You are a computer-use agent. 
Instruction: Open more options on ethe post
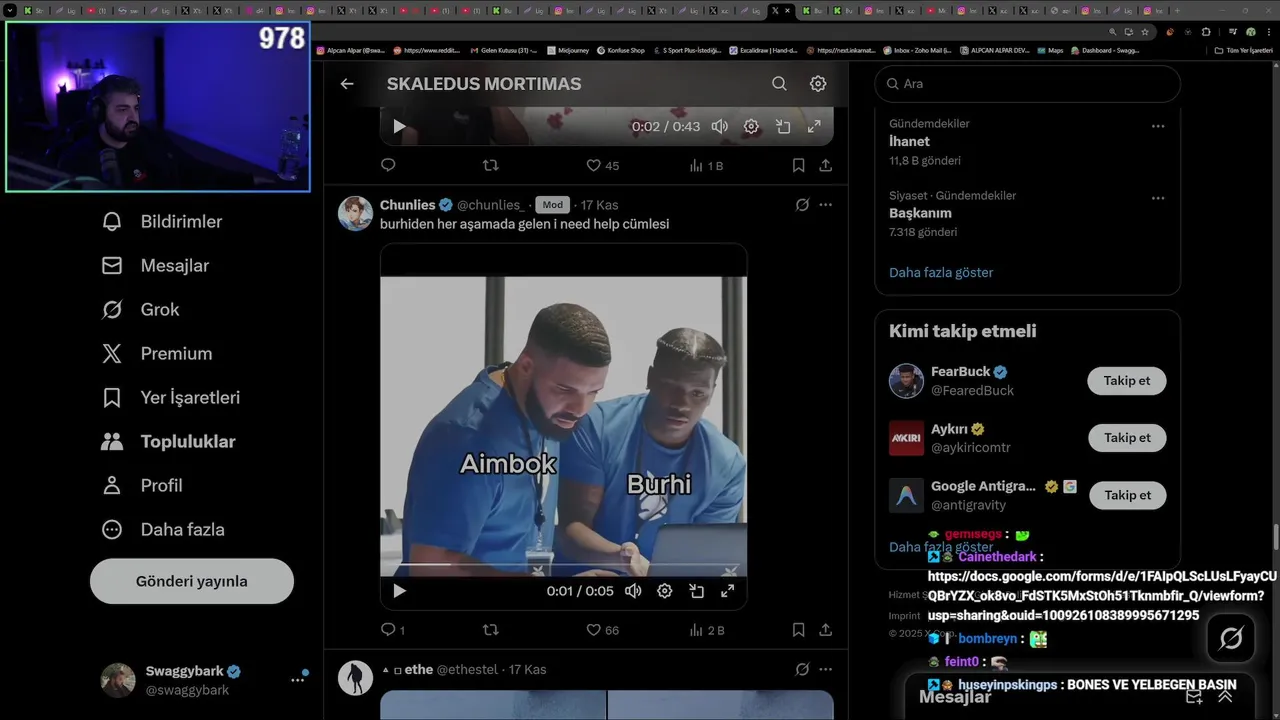tap(826, 670)
